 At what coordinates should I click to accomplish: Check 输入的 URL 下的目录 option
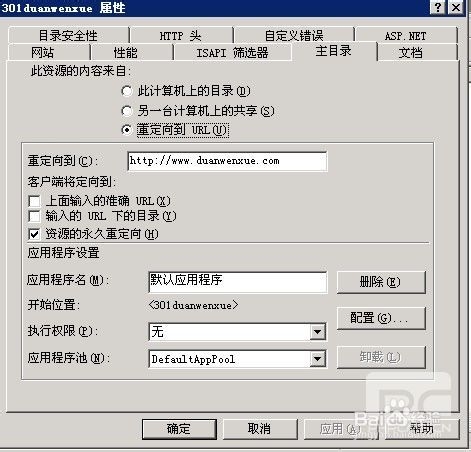(34, 216)
